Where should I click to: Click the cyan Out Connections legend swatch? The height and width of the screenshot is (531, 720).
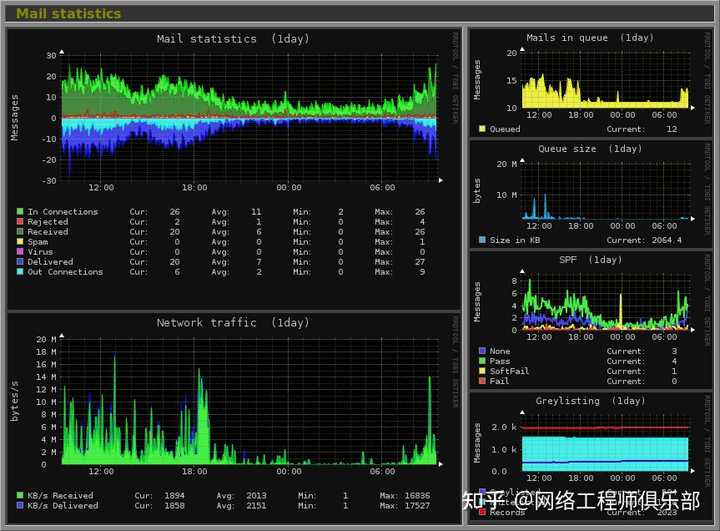(x=20, y=272)
